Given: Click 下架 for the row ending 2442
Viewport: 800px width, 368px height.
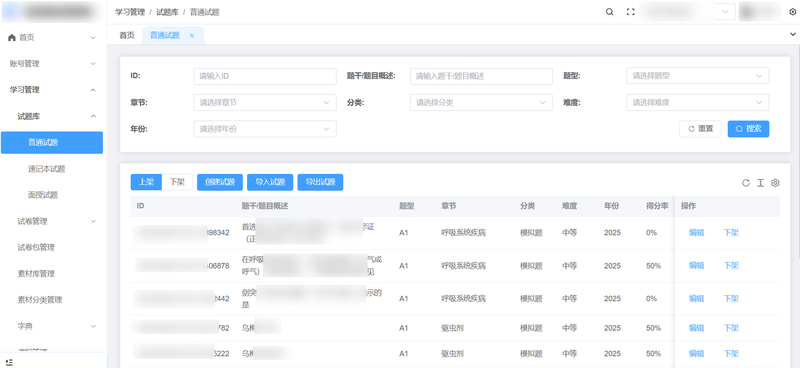Looking at the screenshot, I should [731, 299].
